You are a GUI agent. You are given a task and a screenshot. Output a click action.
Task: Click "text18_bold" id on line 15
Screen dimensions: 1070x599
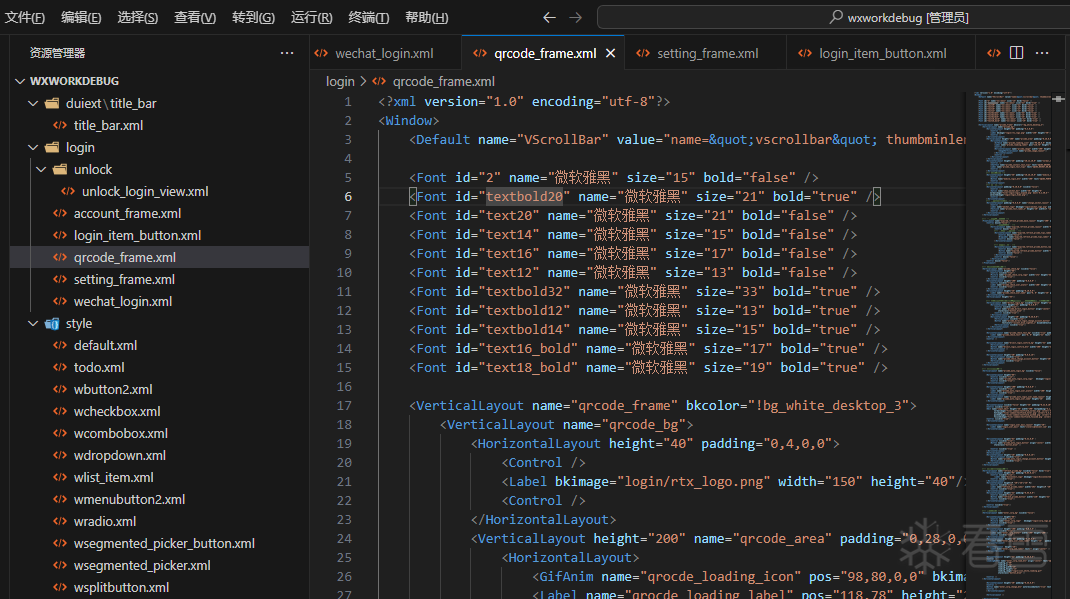(x=528, y=367)
